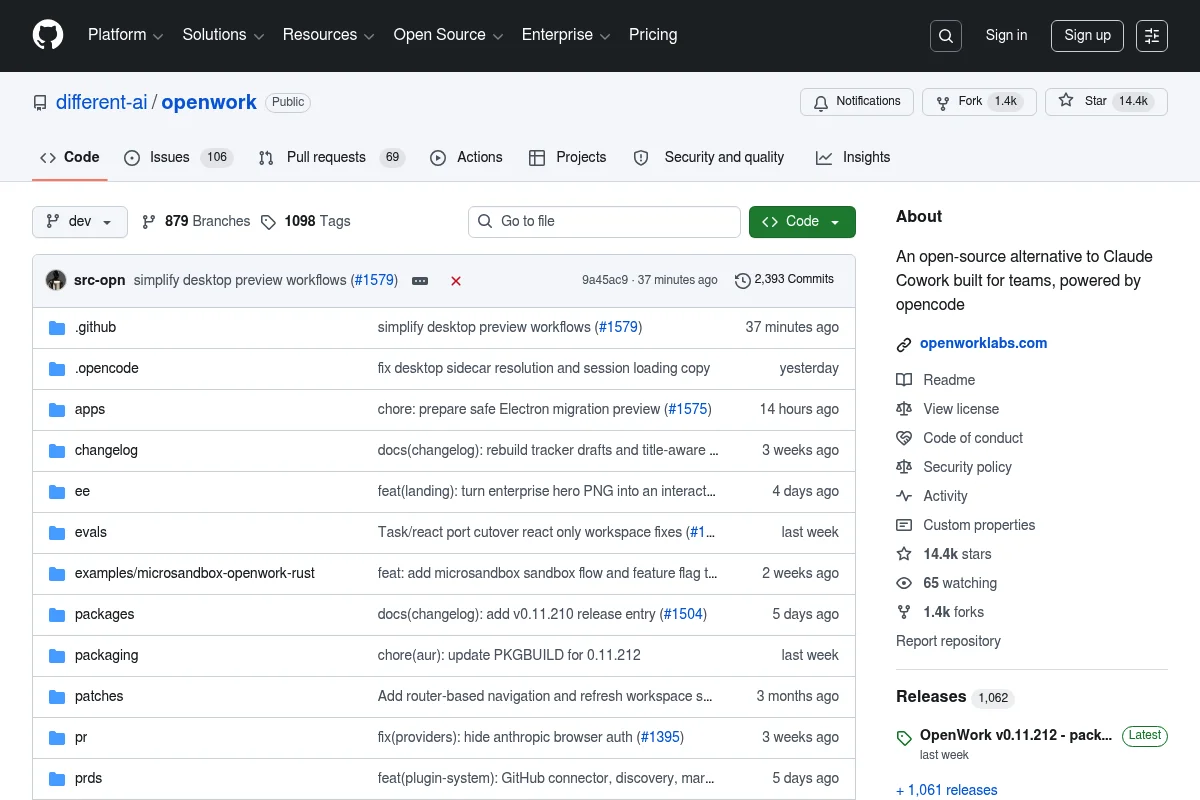Click the .github folder icon
This screenshot has height=800, width=1200.
[x=57, y=328]
